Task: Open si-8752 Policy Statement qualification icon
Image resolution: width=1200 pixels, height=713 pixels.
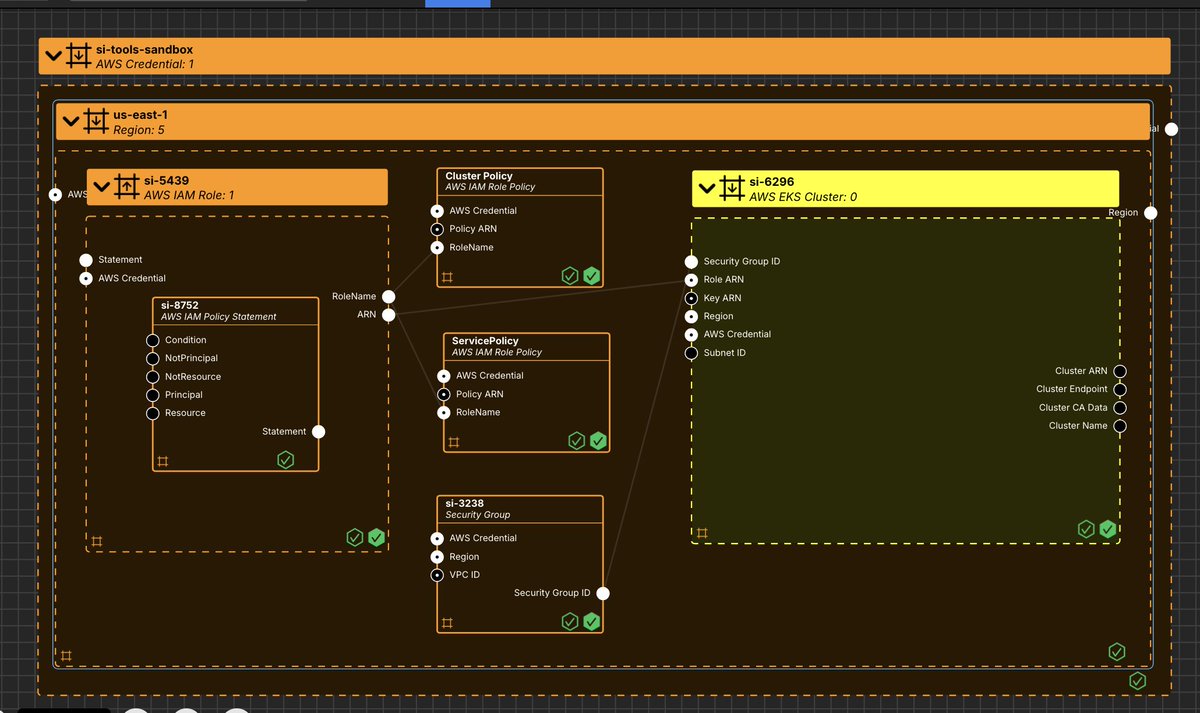Action: click(x=285, y=460)
